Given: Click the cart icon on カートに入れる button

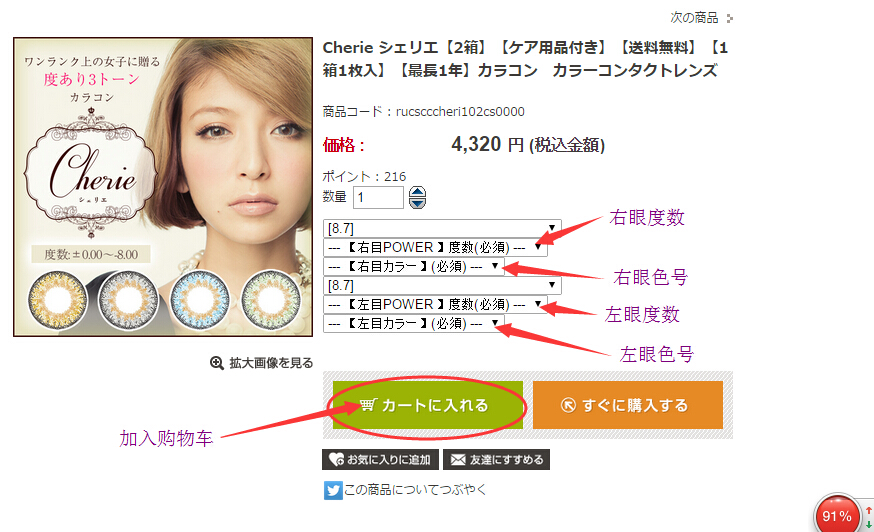Looking at the screenshot, I should (x=368, y=405).
